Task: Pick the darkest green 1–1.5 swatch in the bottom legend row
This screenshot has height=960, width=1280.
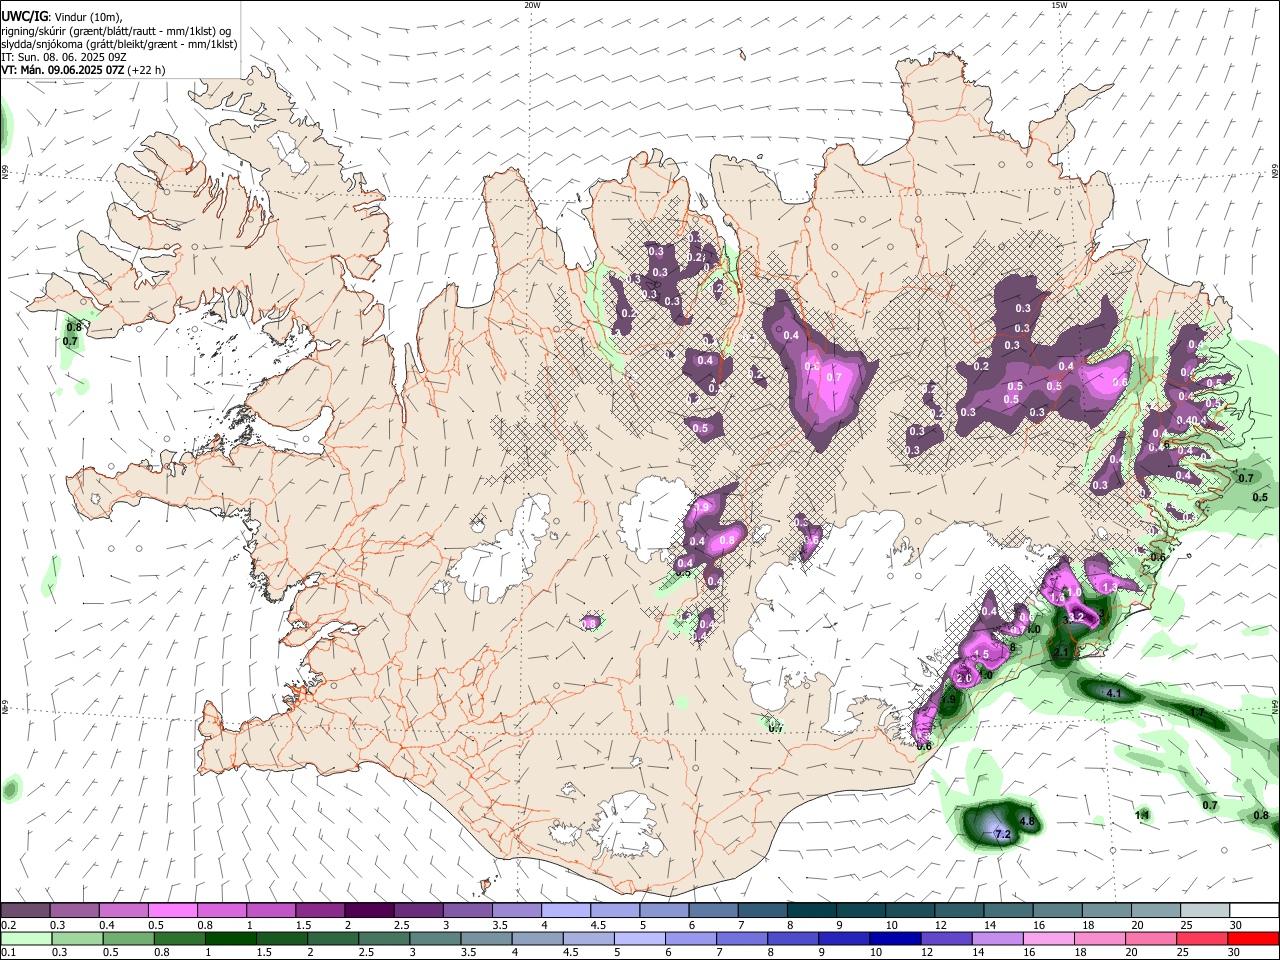Action: [x=231, y=938]
